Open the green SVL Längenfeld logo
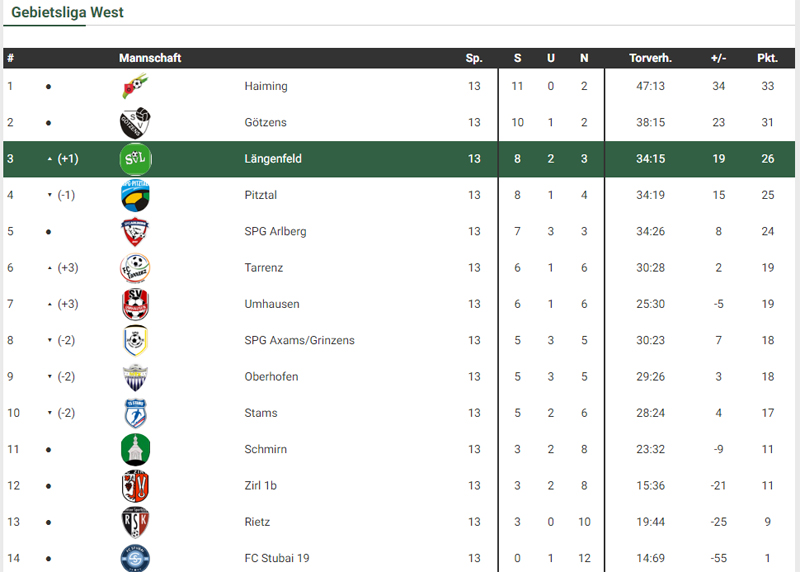 pyautogui.click(x=135, y=159)
